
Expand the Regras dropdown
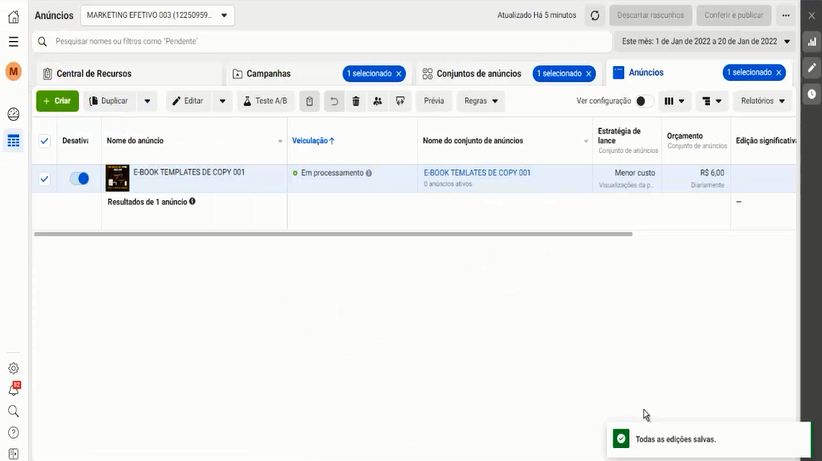click(481, 101)
